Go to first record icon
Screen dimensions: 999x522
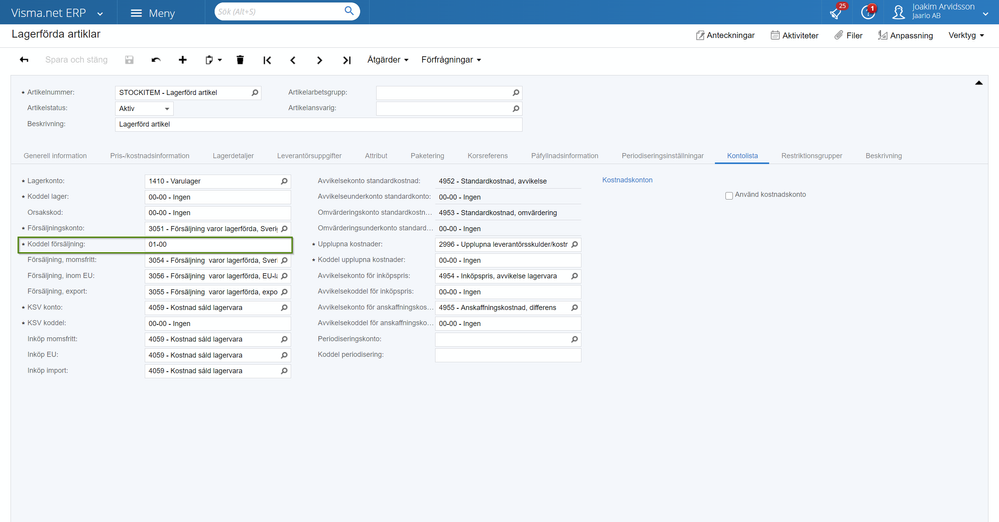[x=267, y=60]
